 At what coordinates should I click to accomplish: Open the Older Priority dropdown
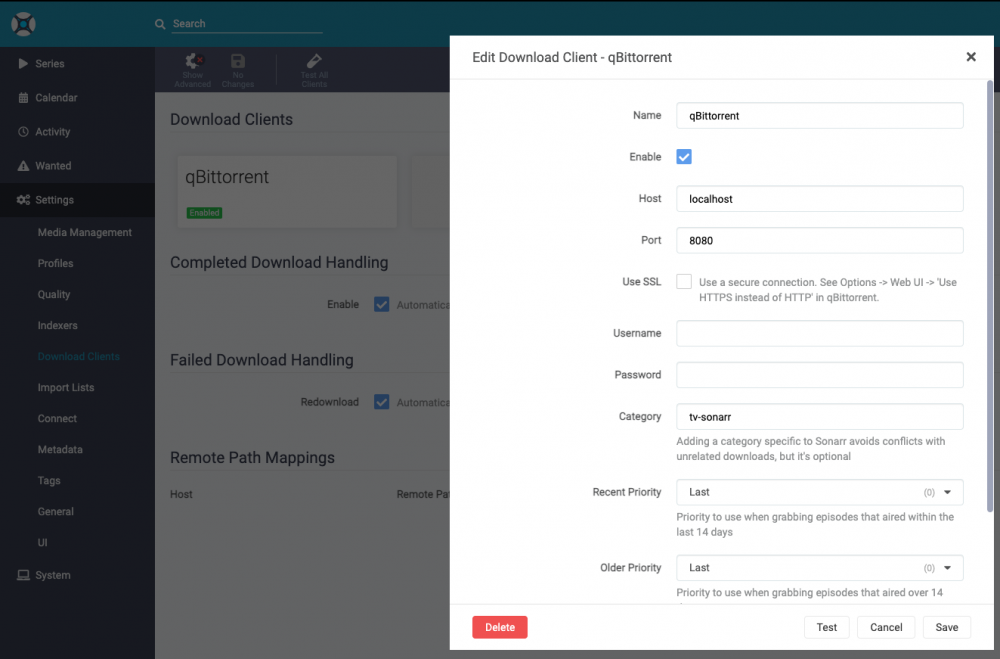(820, 568)
